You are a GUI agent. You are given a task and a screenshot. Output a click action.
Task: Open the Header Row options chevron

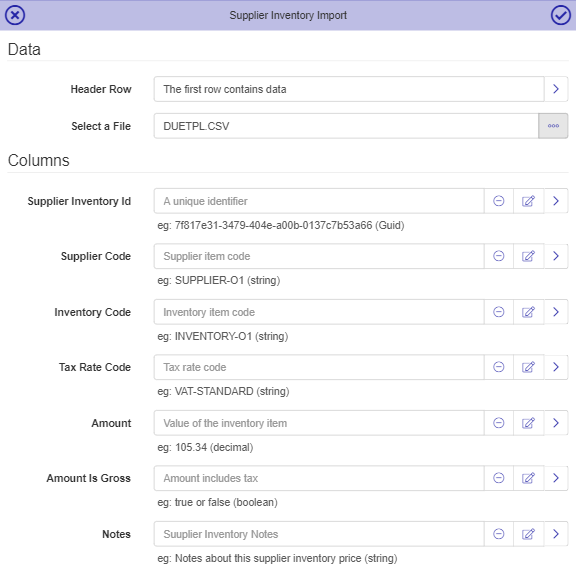click(x=556, y=89)
